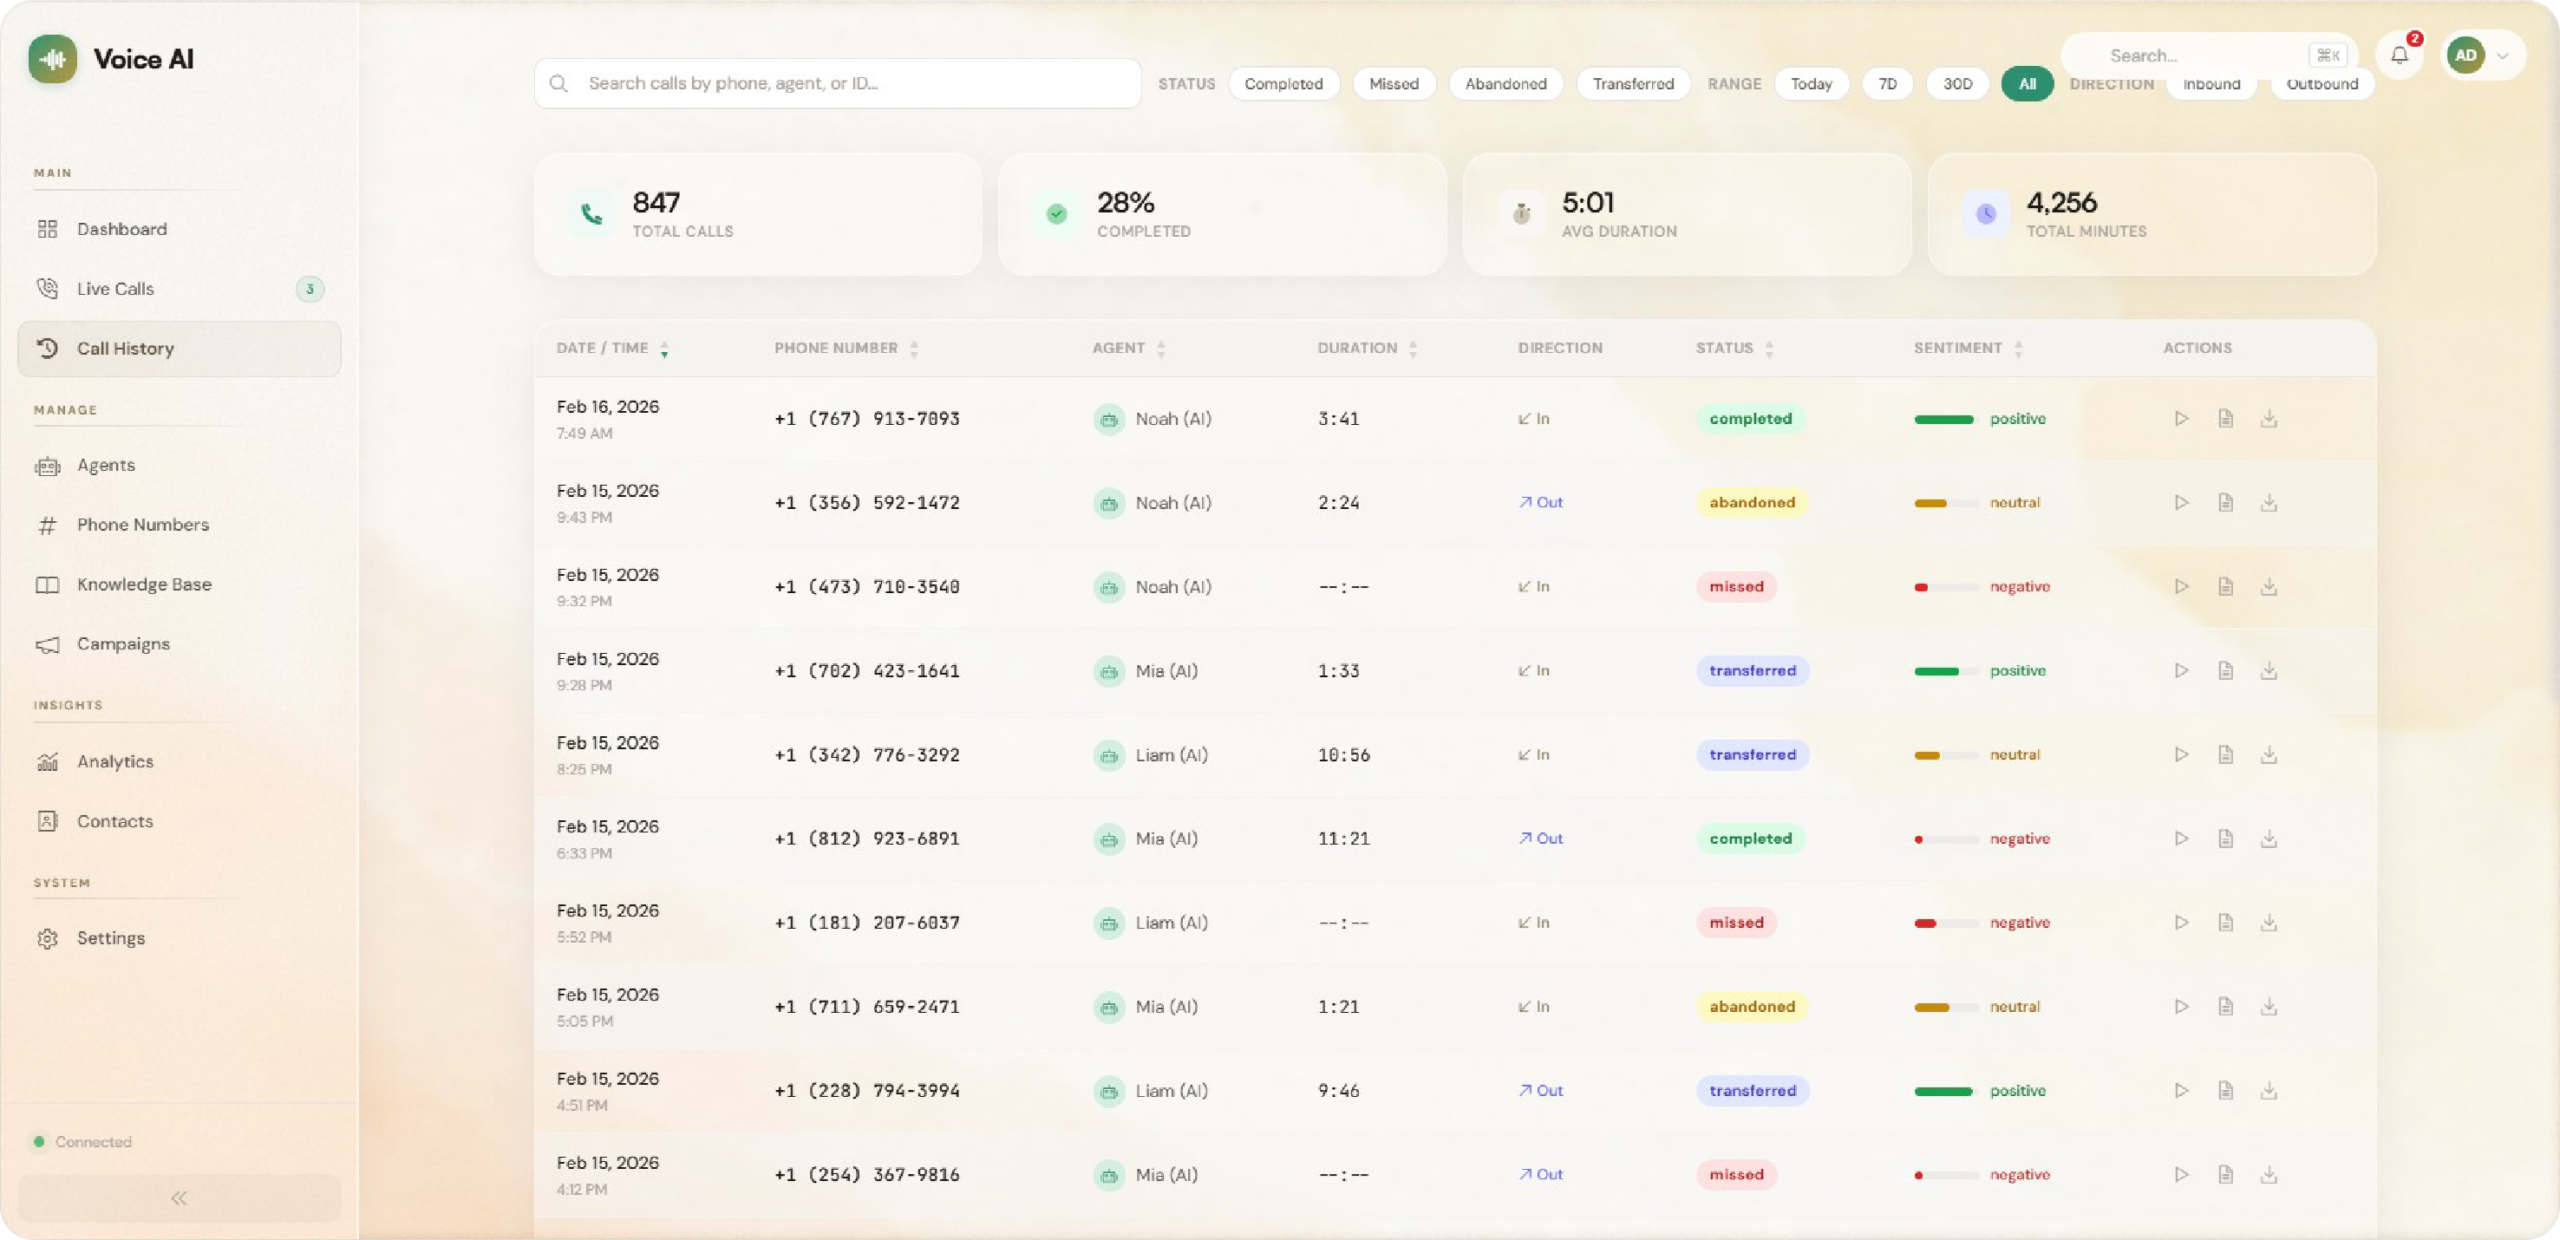The width and height of the screenshot is (2560, 1240).
Task: Toggle the Completed status filter
Action: pyautogui.click(x=1283, y=84)
